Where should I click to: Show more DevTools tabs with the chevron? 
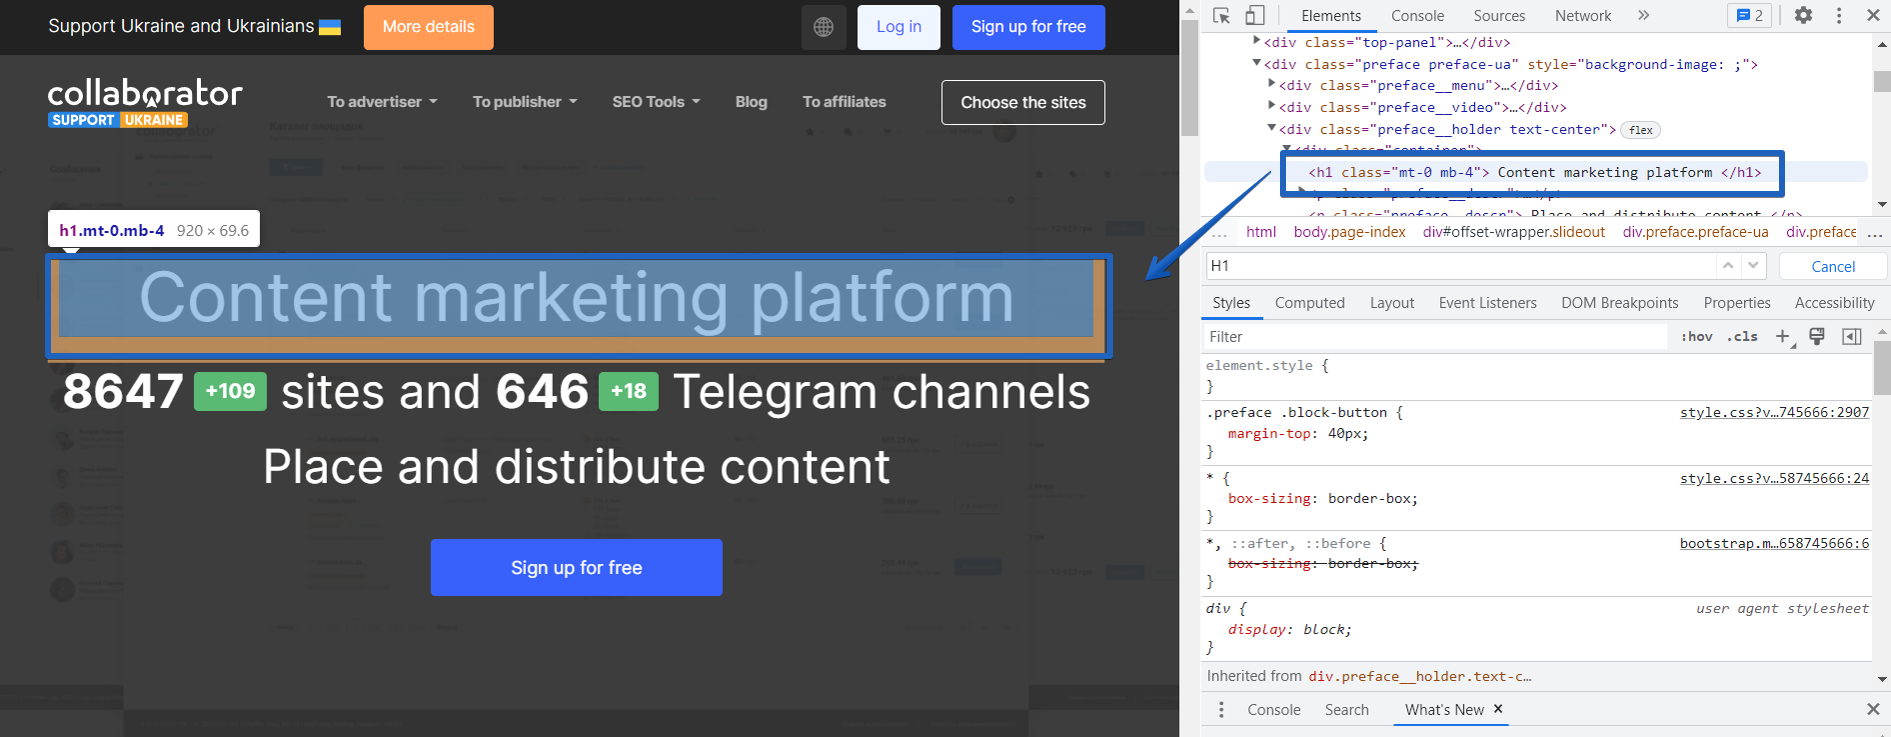(x=1643, y=15)
